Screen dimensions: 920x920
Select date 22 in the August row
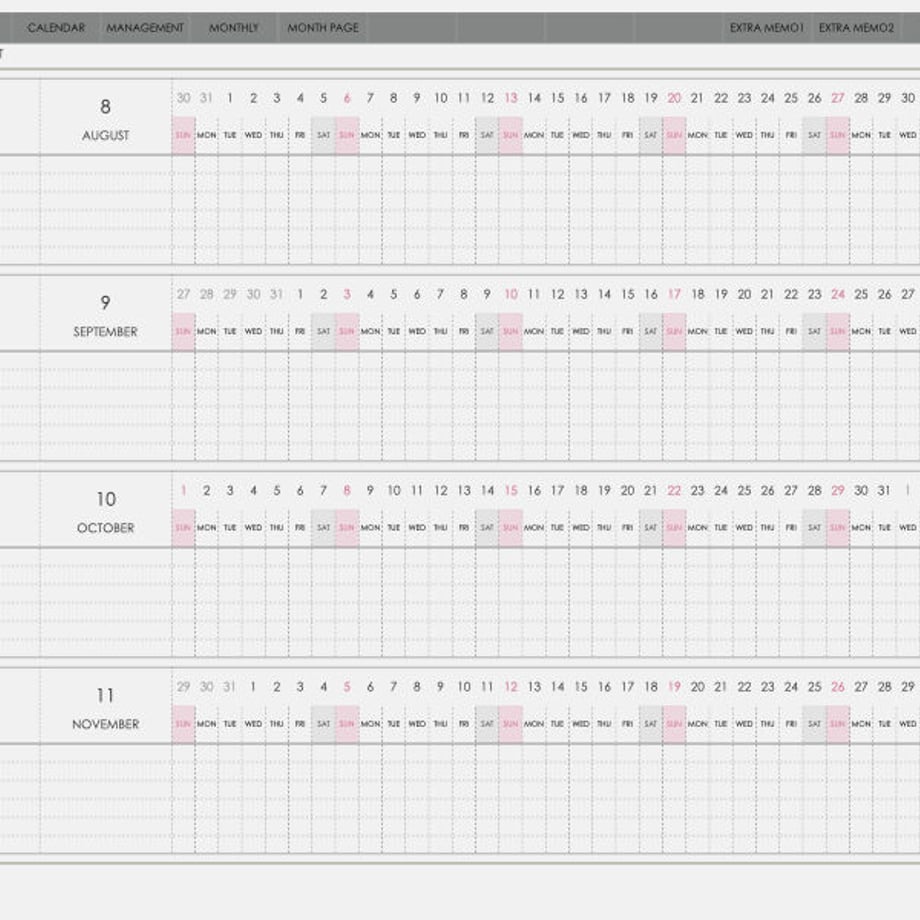click(x=721, y=98)
